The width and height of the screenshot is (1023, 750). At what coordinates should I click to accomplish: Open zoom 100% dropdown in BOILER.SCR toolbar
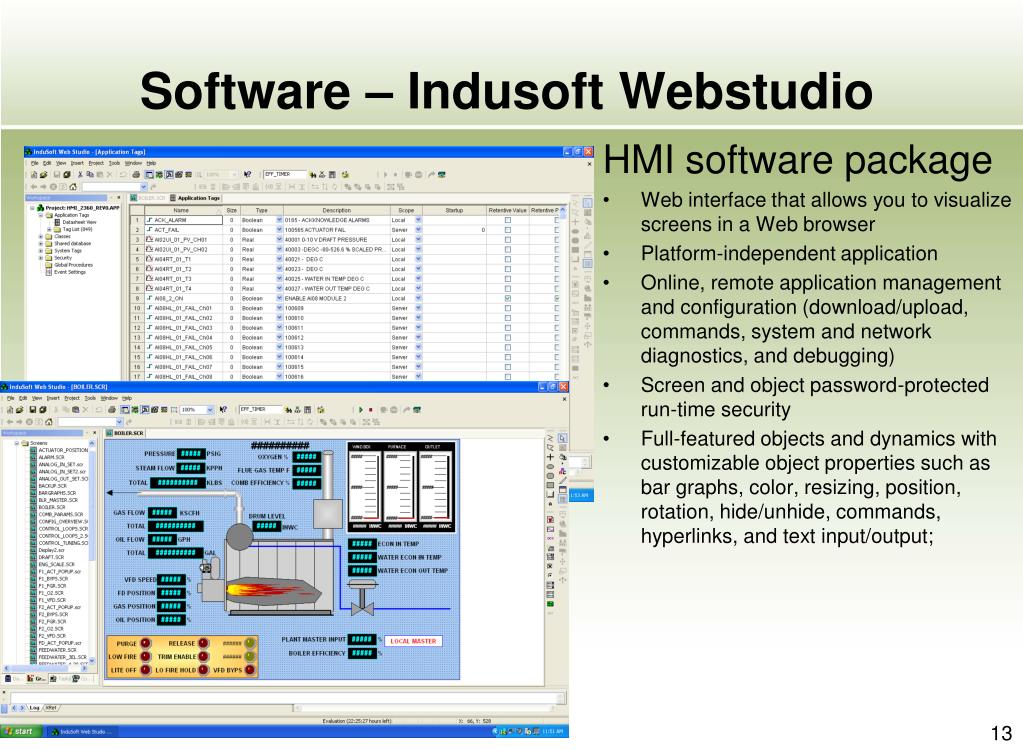(x=210, y=410)
